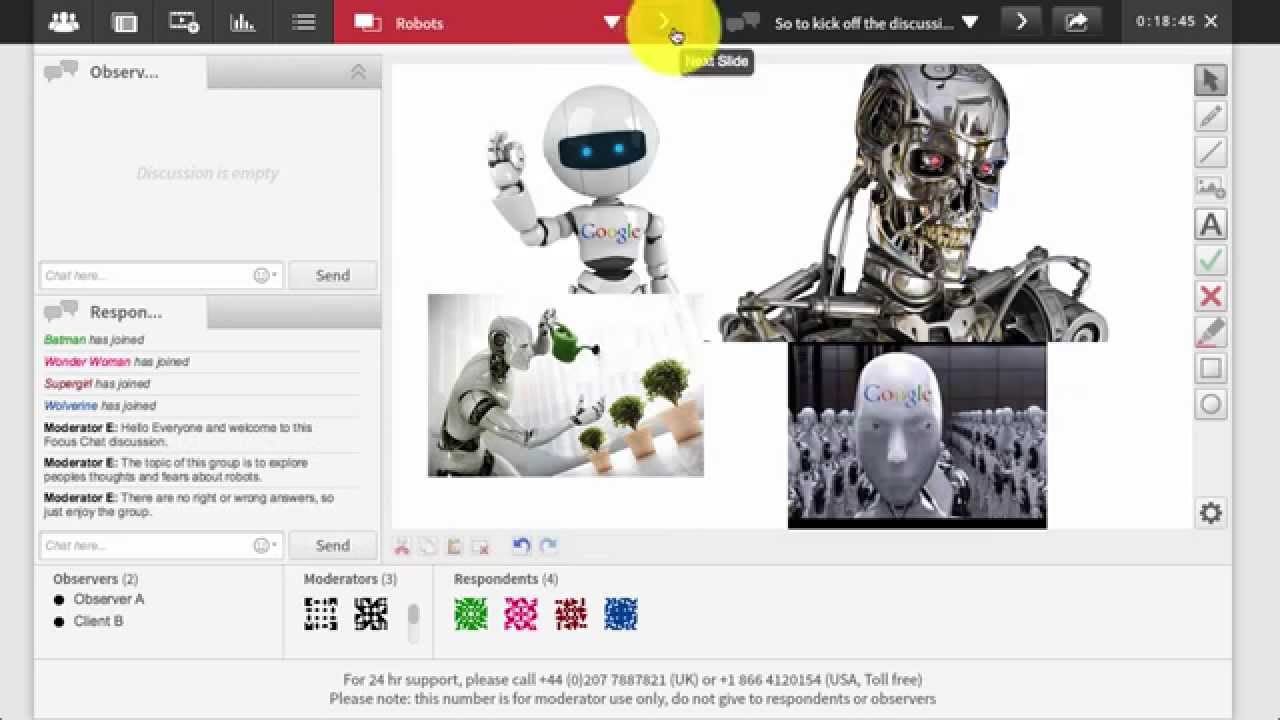Open emoji picker in Observers chat
The width and height of the screenshot is (1280, 720).
[266, 276]
